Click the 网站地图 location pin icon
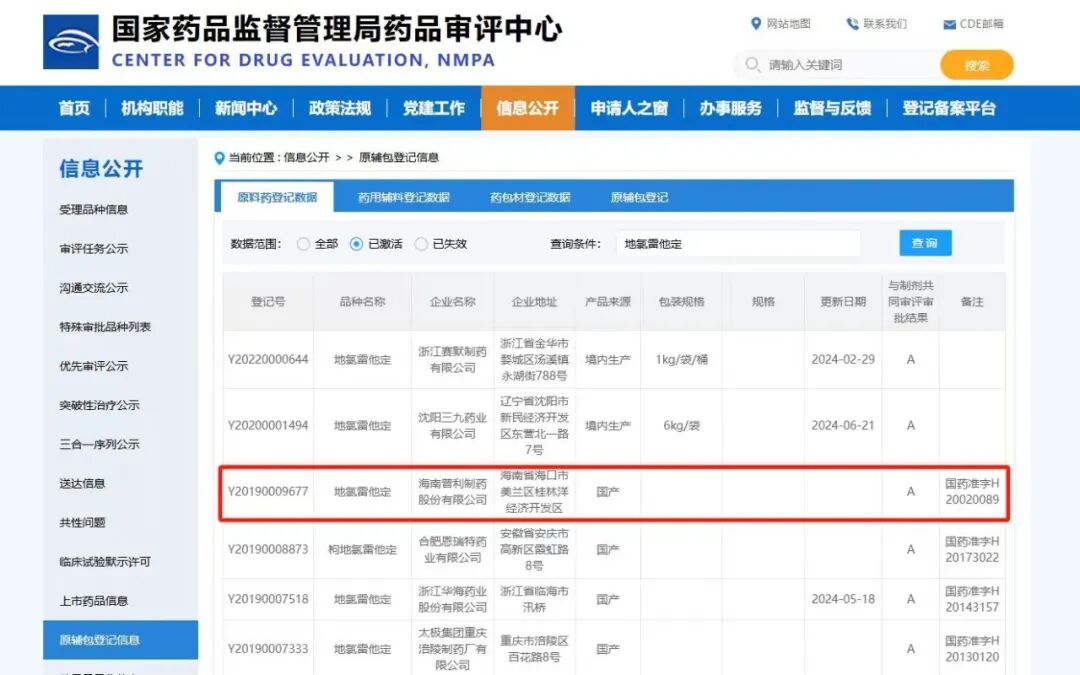 pyautogui.click(x=756, y=24)
